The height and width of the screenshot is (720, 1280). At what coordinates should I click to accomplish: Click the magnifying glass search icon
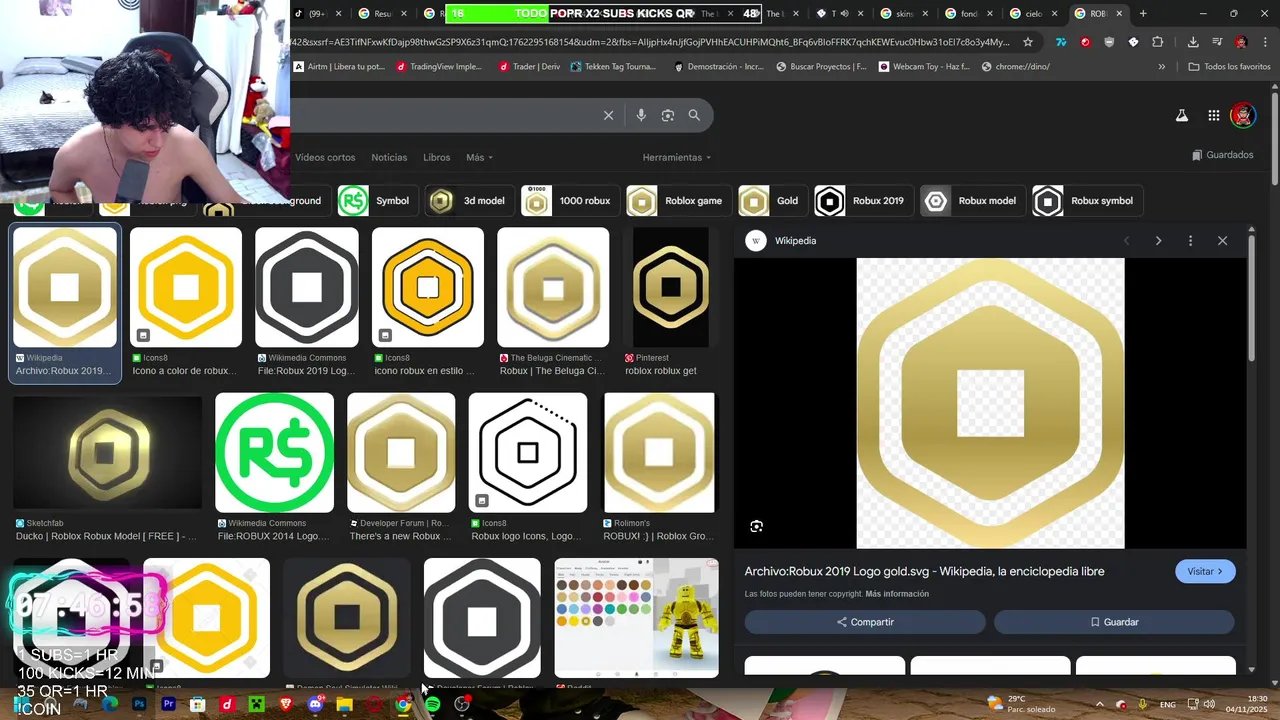click(694, 115)
